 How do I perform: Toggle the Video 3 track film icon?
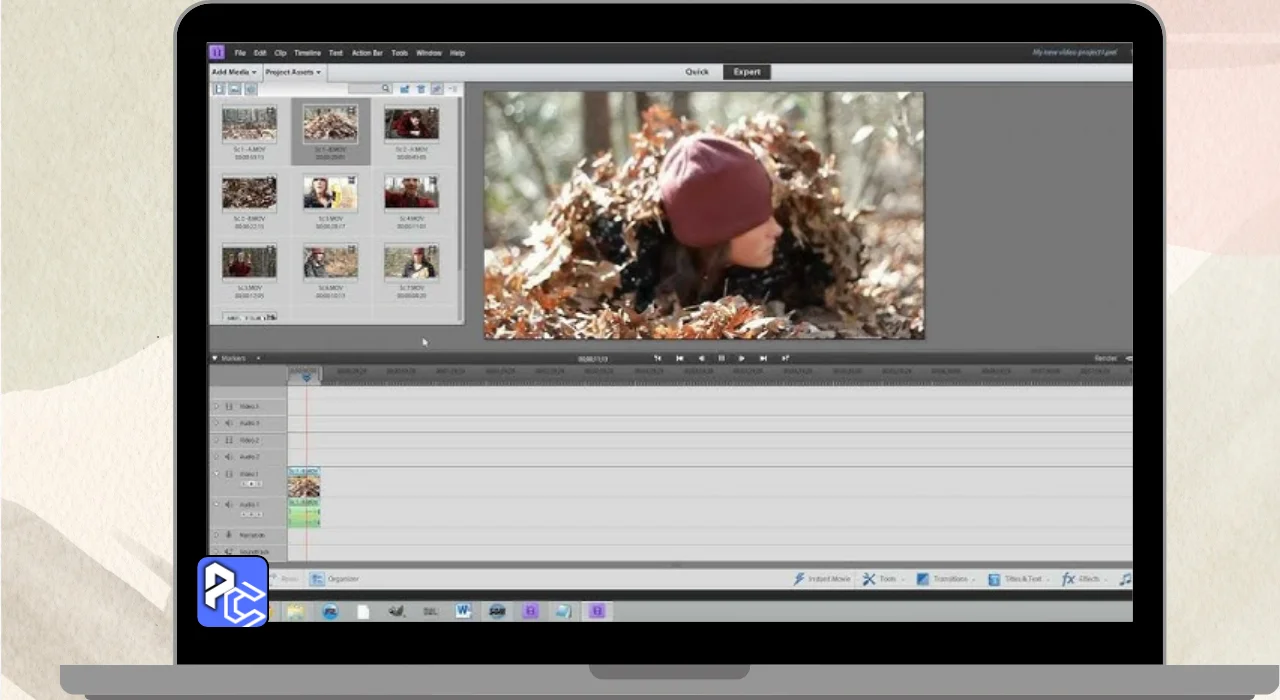click(229, 407)
